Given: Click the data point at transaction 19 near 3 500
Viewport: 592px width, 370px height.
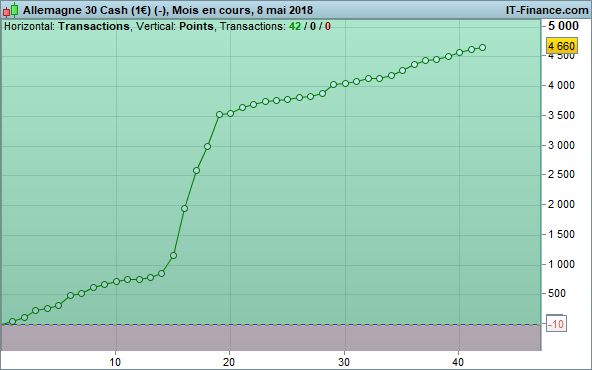Looking at the screenshot, I should pos(219,114).
